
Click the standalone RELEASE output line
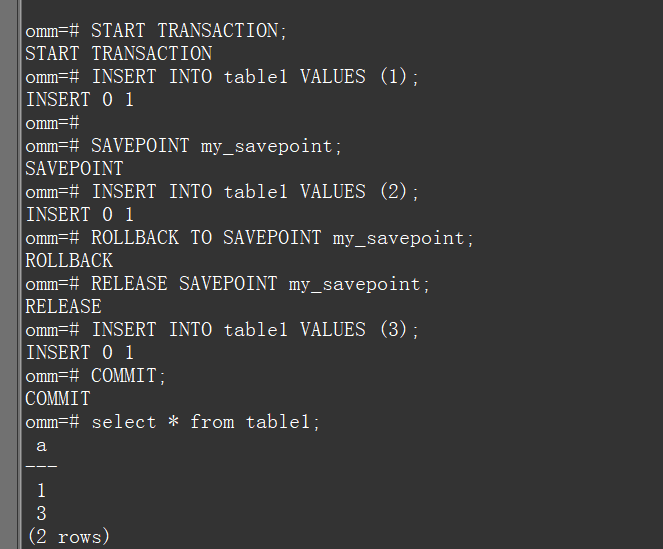click(x=63, y=307)
